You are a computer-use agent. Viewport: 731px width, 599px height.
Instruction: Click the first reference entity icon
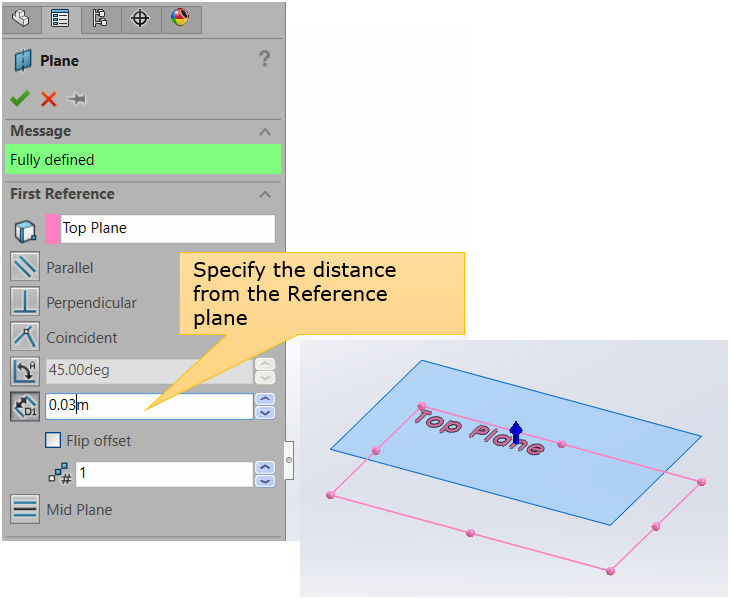(25, 231)
